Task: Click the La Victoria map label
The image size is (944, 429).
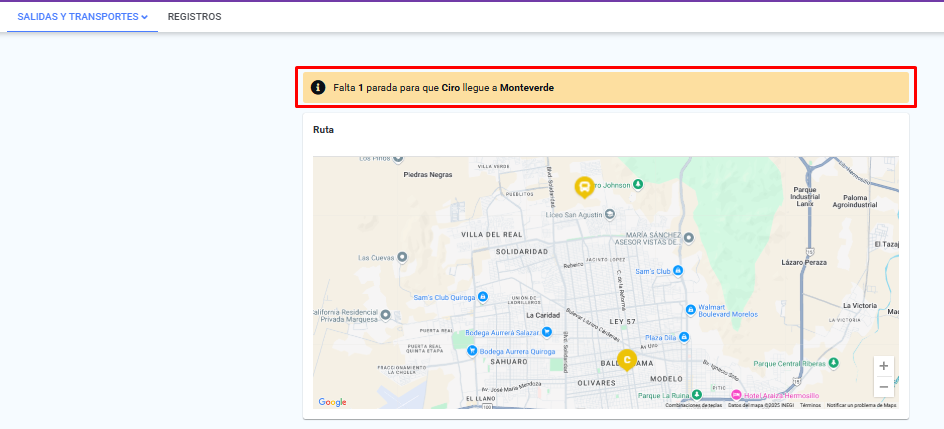Action: (860, 305)
